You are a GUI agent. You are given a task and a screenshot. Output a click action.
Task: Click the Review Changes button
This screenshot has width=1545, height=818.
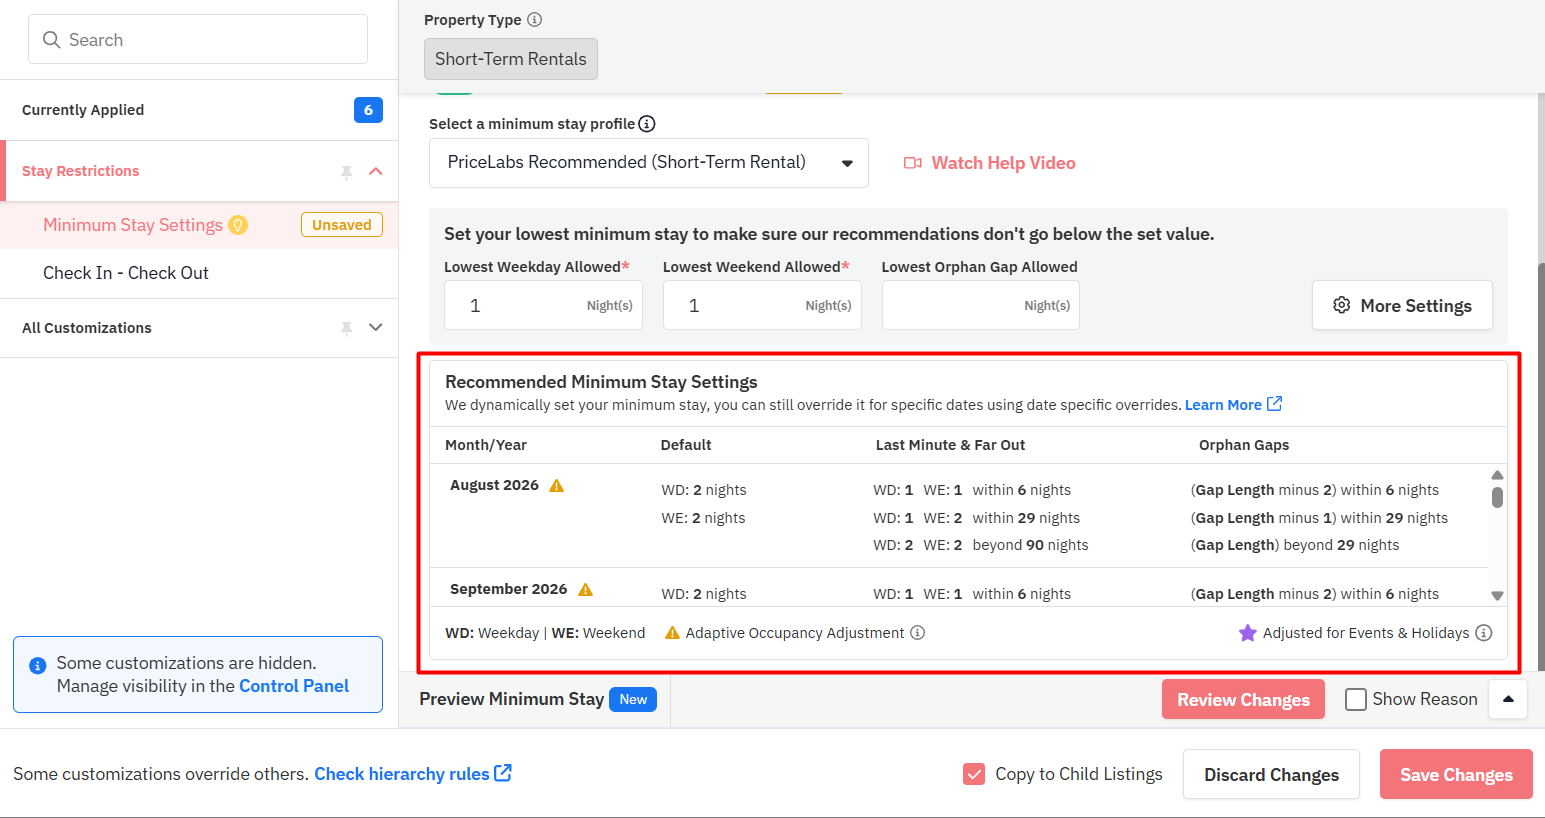tap(1243, 699)
